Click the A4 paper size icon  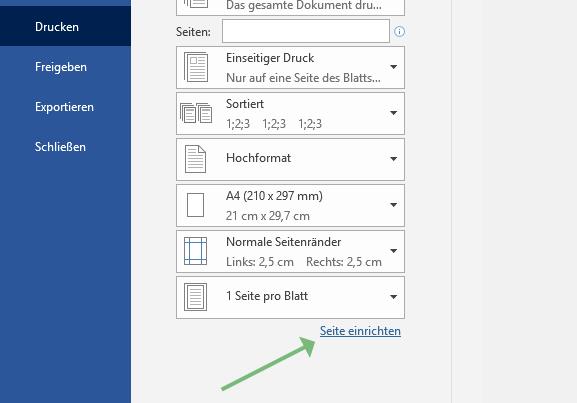point(195,205)
